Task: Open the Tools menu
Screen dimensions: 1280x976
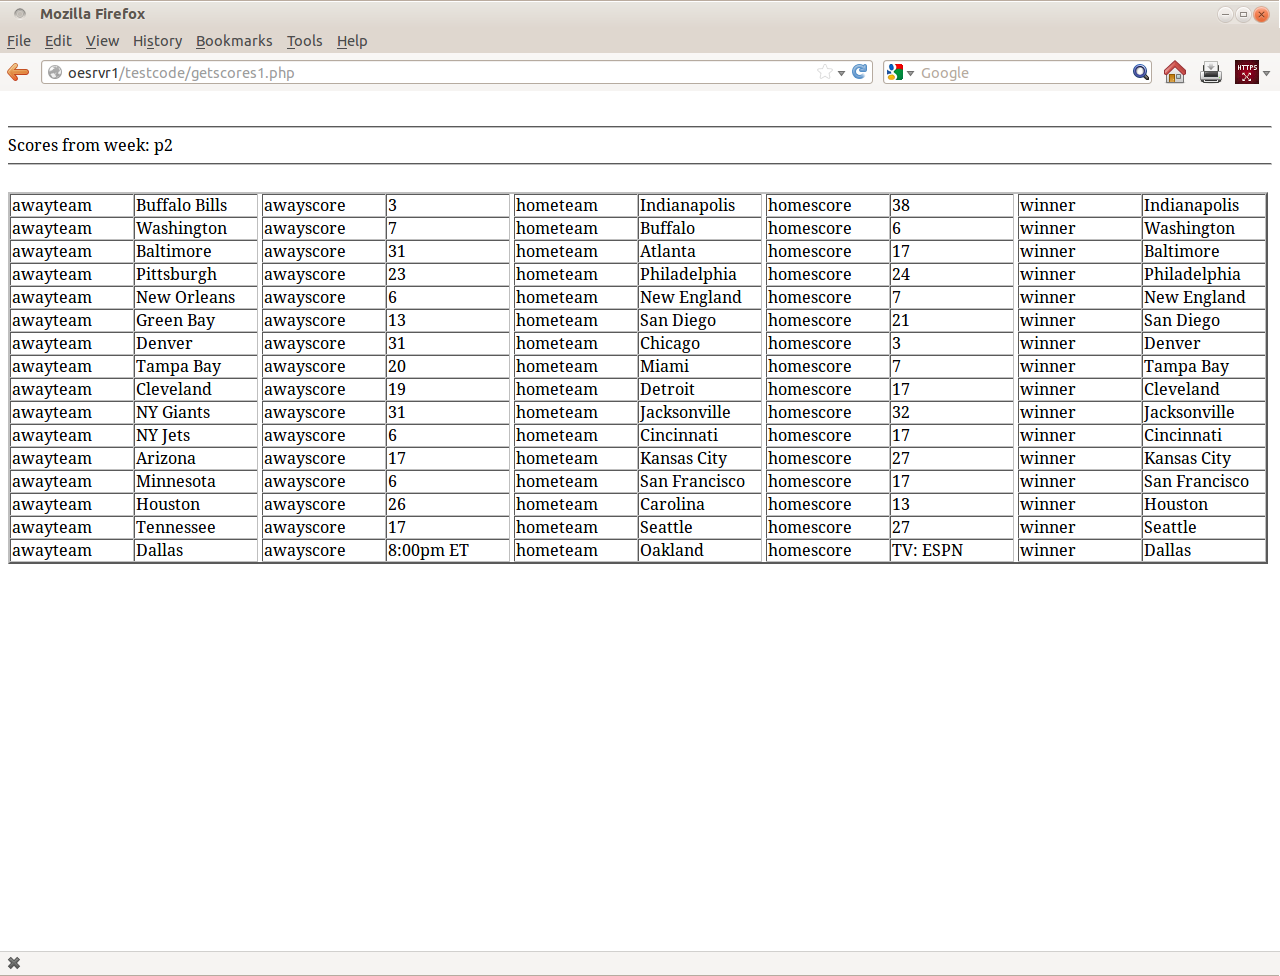Action: [304, 41]
